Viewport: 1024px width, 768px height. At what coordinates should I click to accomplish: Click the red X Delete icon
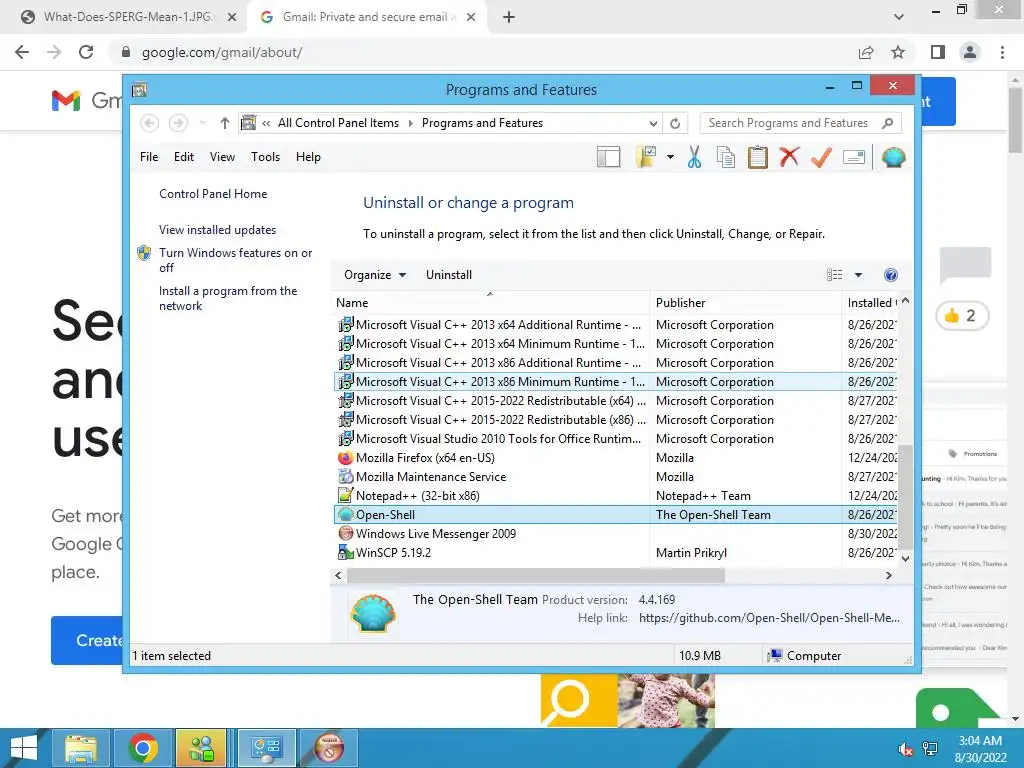coord(790,157)
